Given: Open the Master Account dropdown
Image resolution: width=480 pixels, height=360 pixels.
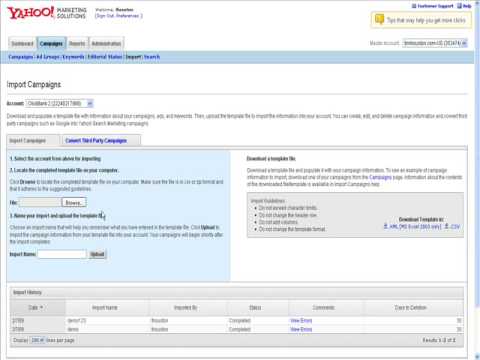Looking at the screenshot, I should tap(435, 43).
